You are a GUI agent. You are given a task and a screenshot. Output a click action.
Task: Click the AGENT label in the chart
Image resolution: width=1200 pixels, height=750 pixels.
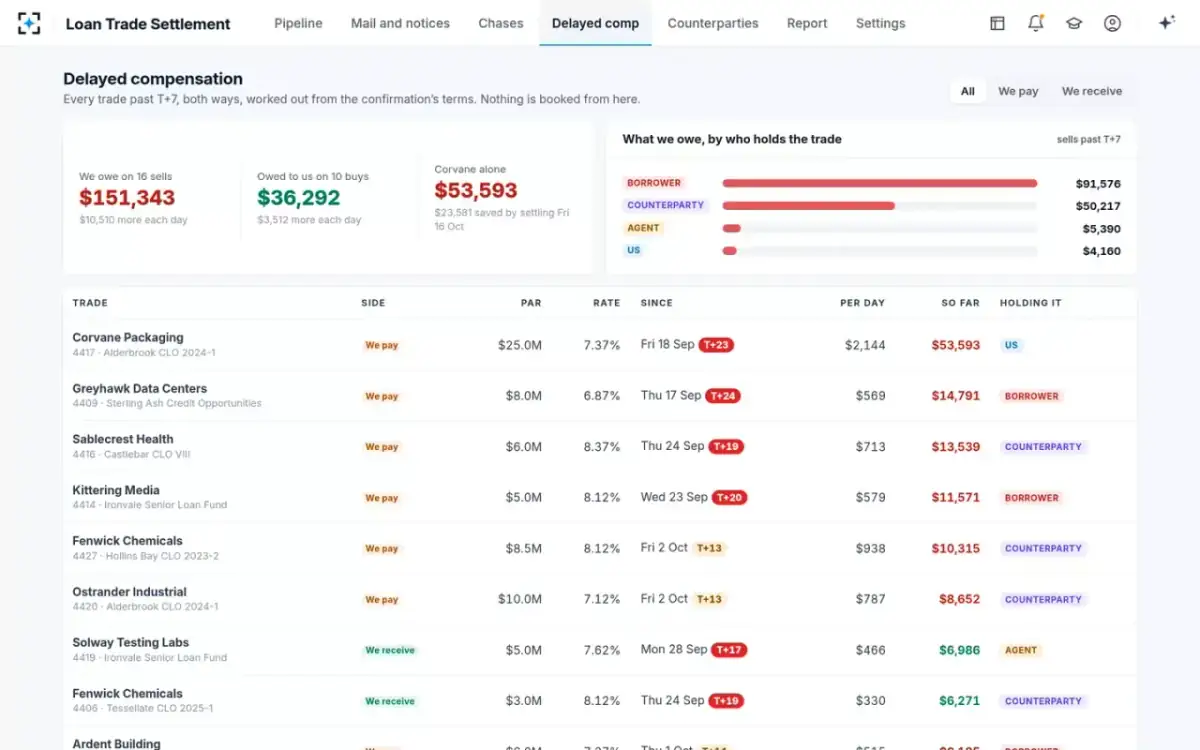(643, 228)
